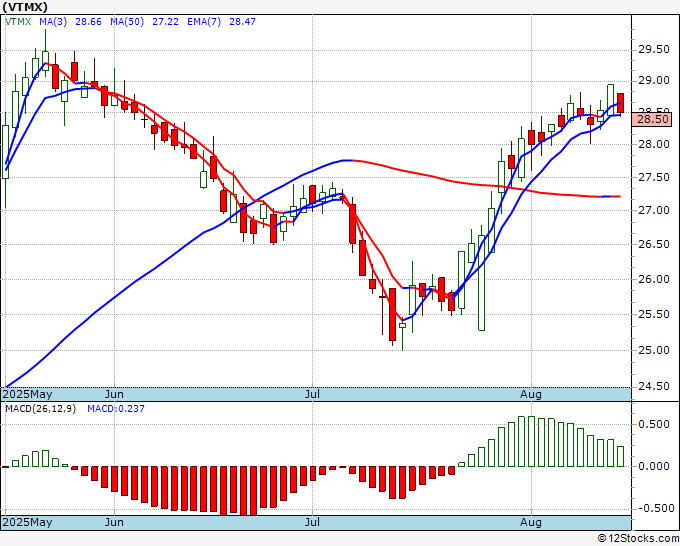Select Jul on the price chart time axis

click(312, 394)
